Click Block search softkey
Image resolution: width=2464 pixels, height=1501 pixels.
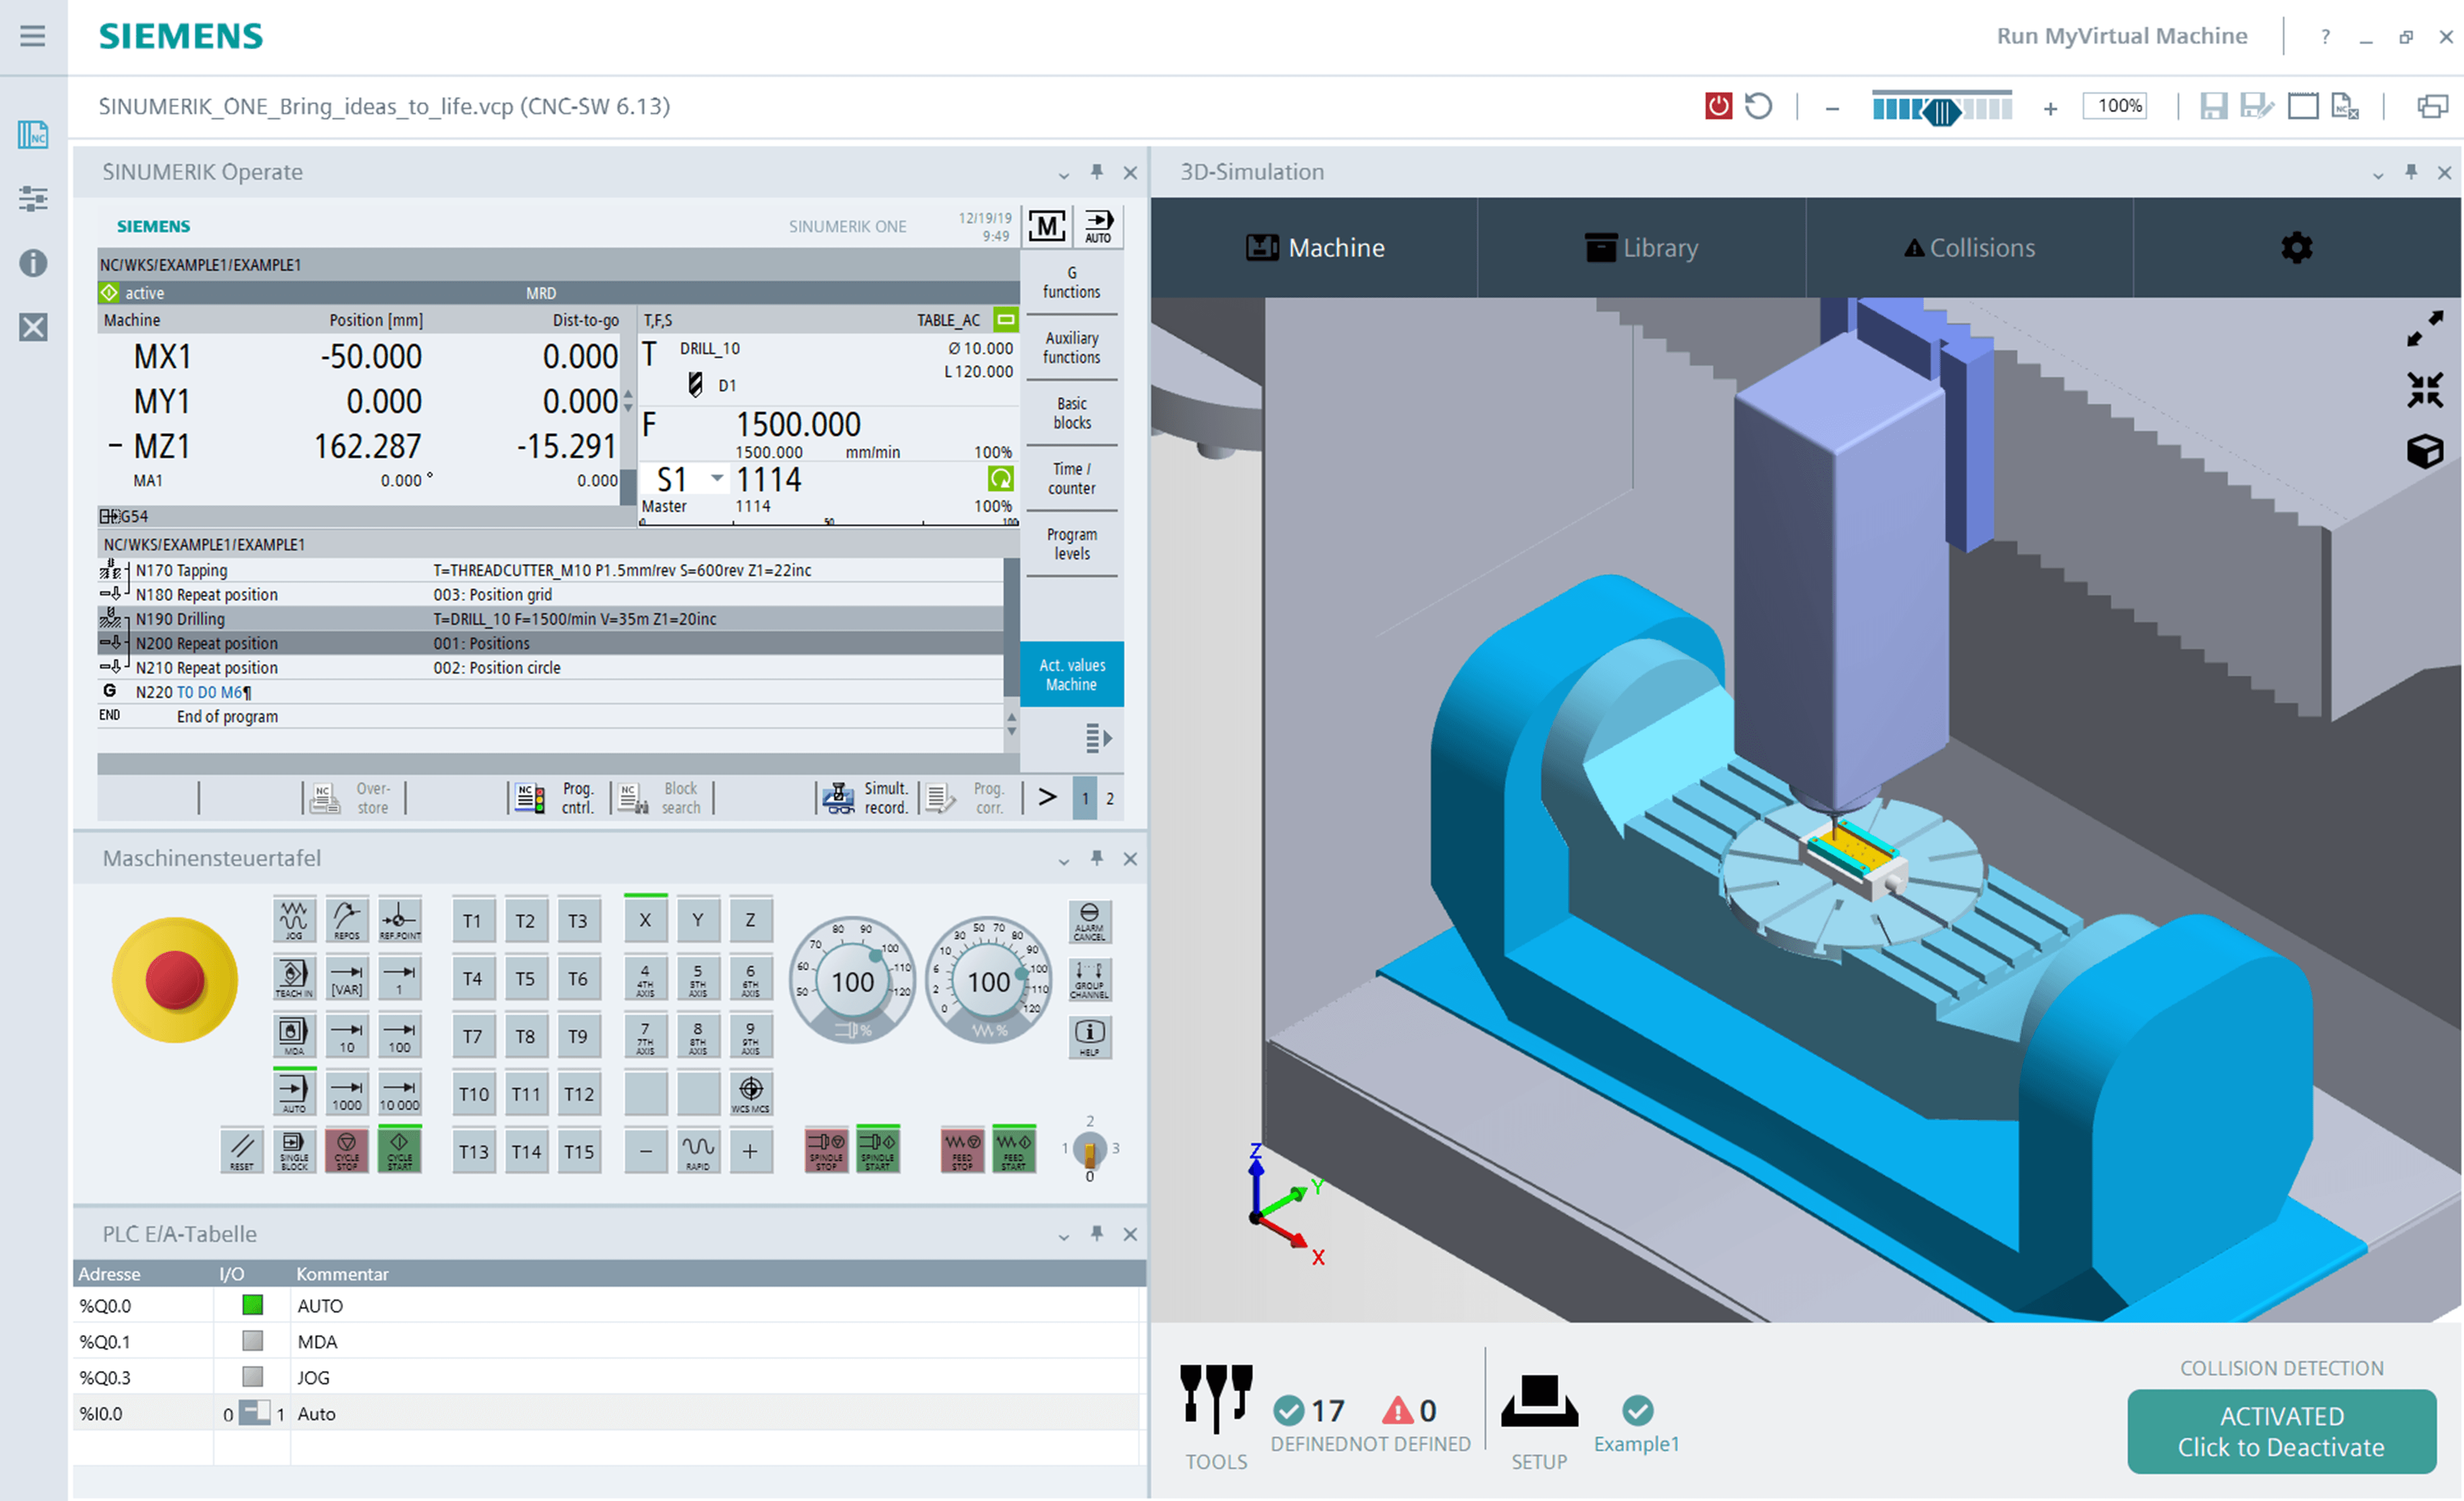(661, 798)
